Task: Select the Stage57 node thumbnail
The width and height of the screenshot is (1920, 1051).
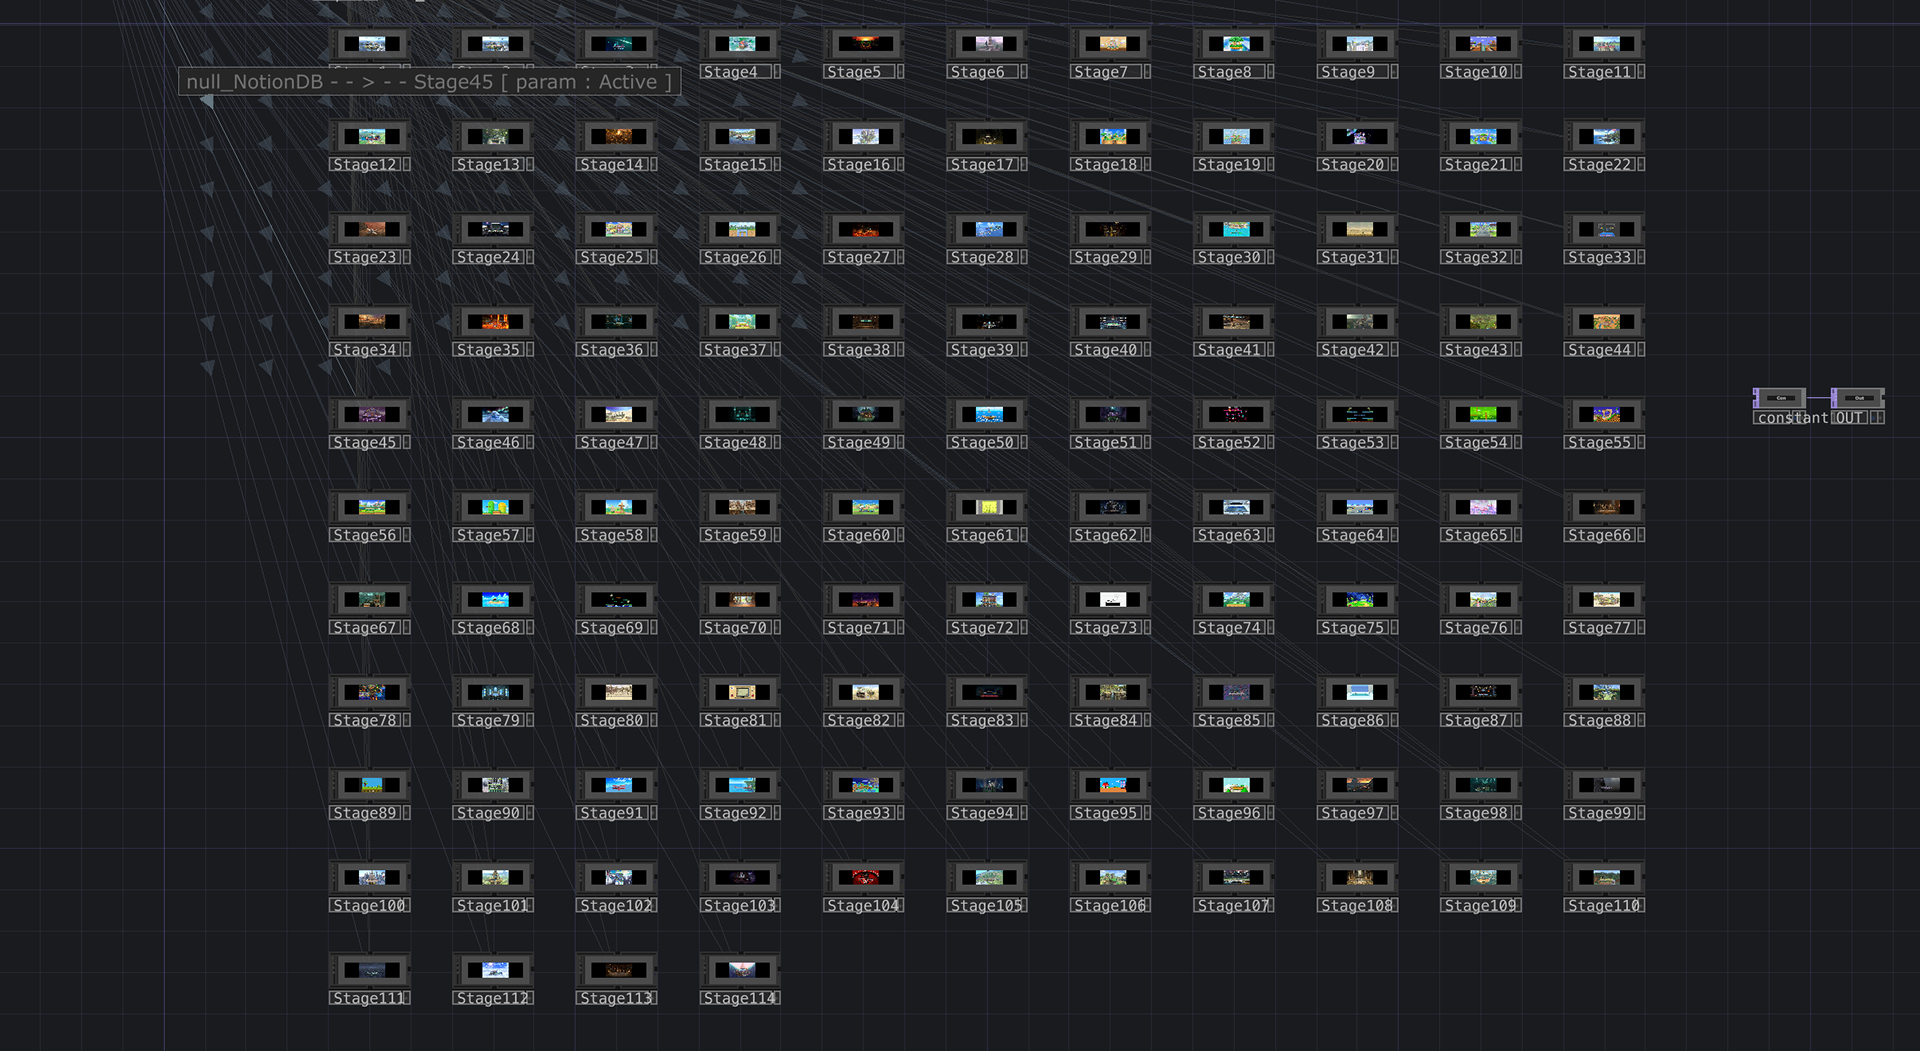Action: pos(494,507)
